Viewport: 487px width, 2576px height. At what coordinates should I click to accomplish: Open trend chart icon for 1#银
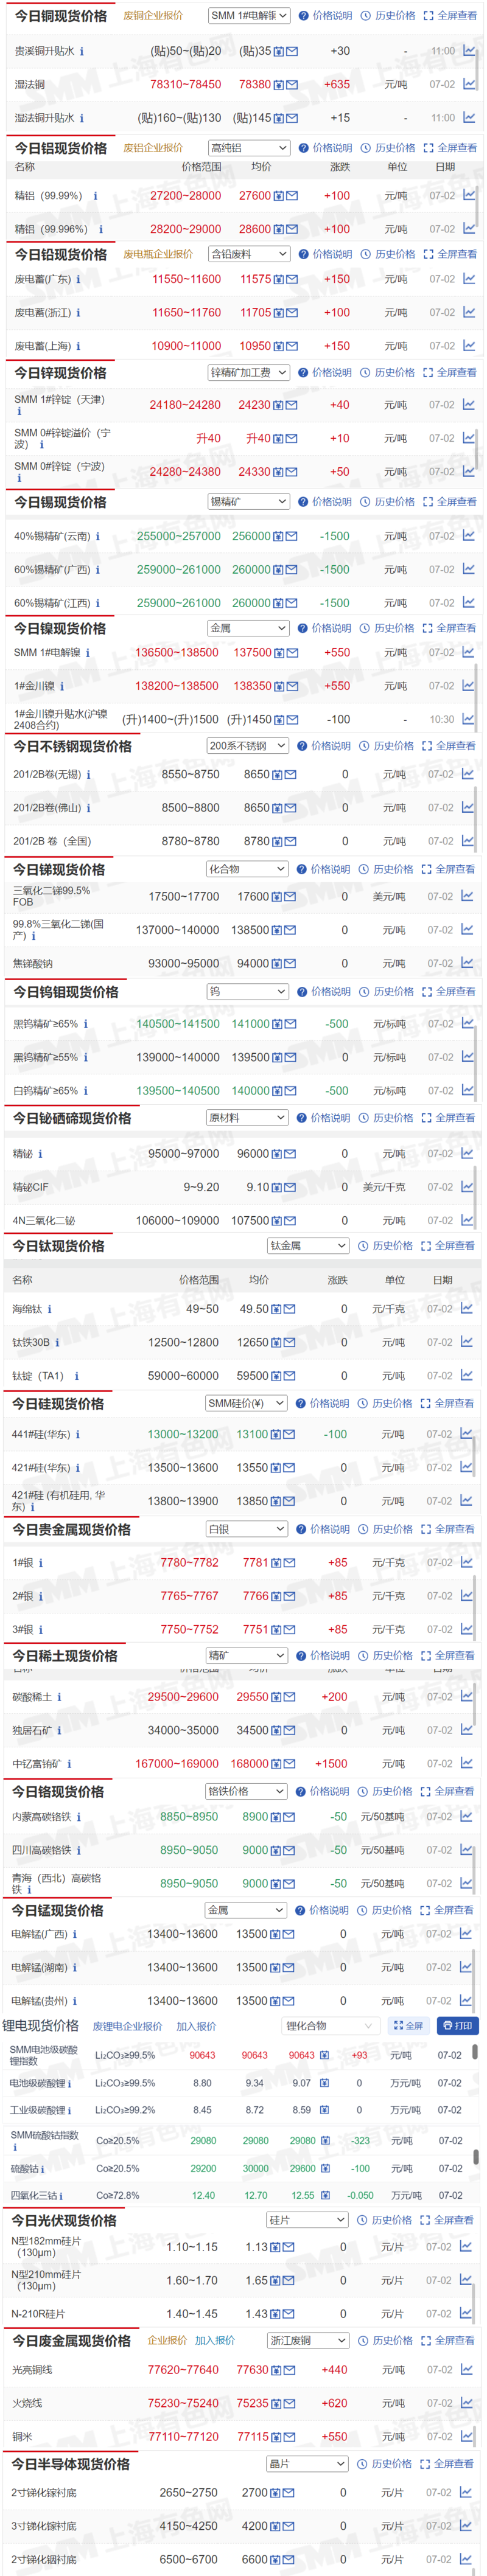coord(467,1562)
